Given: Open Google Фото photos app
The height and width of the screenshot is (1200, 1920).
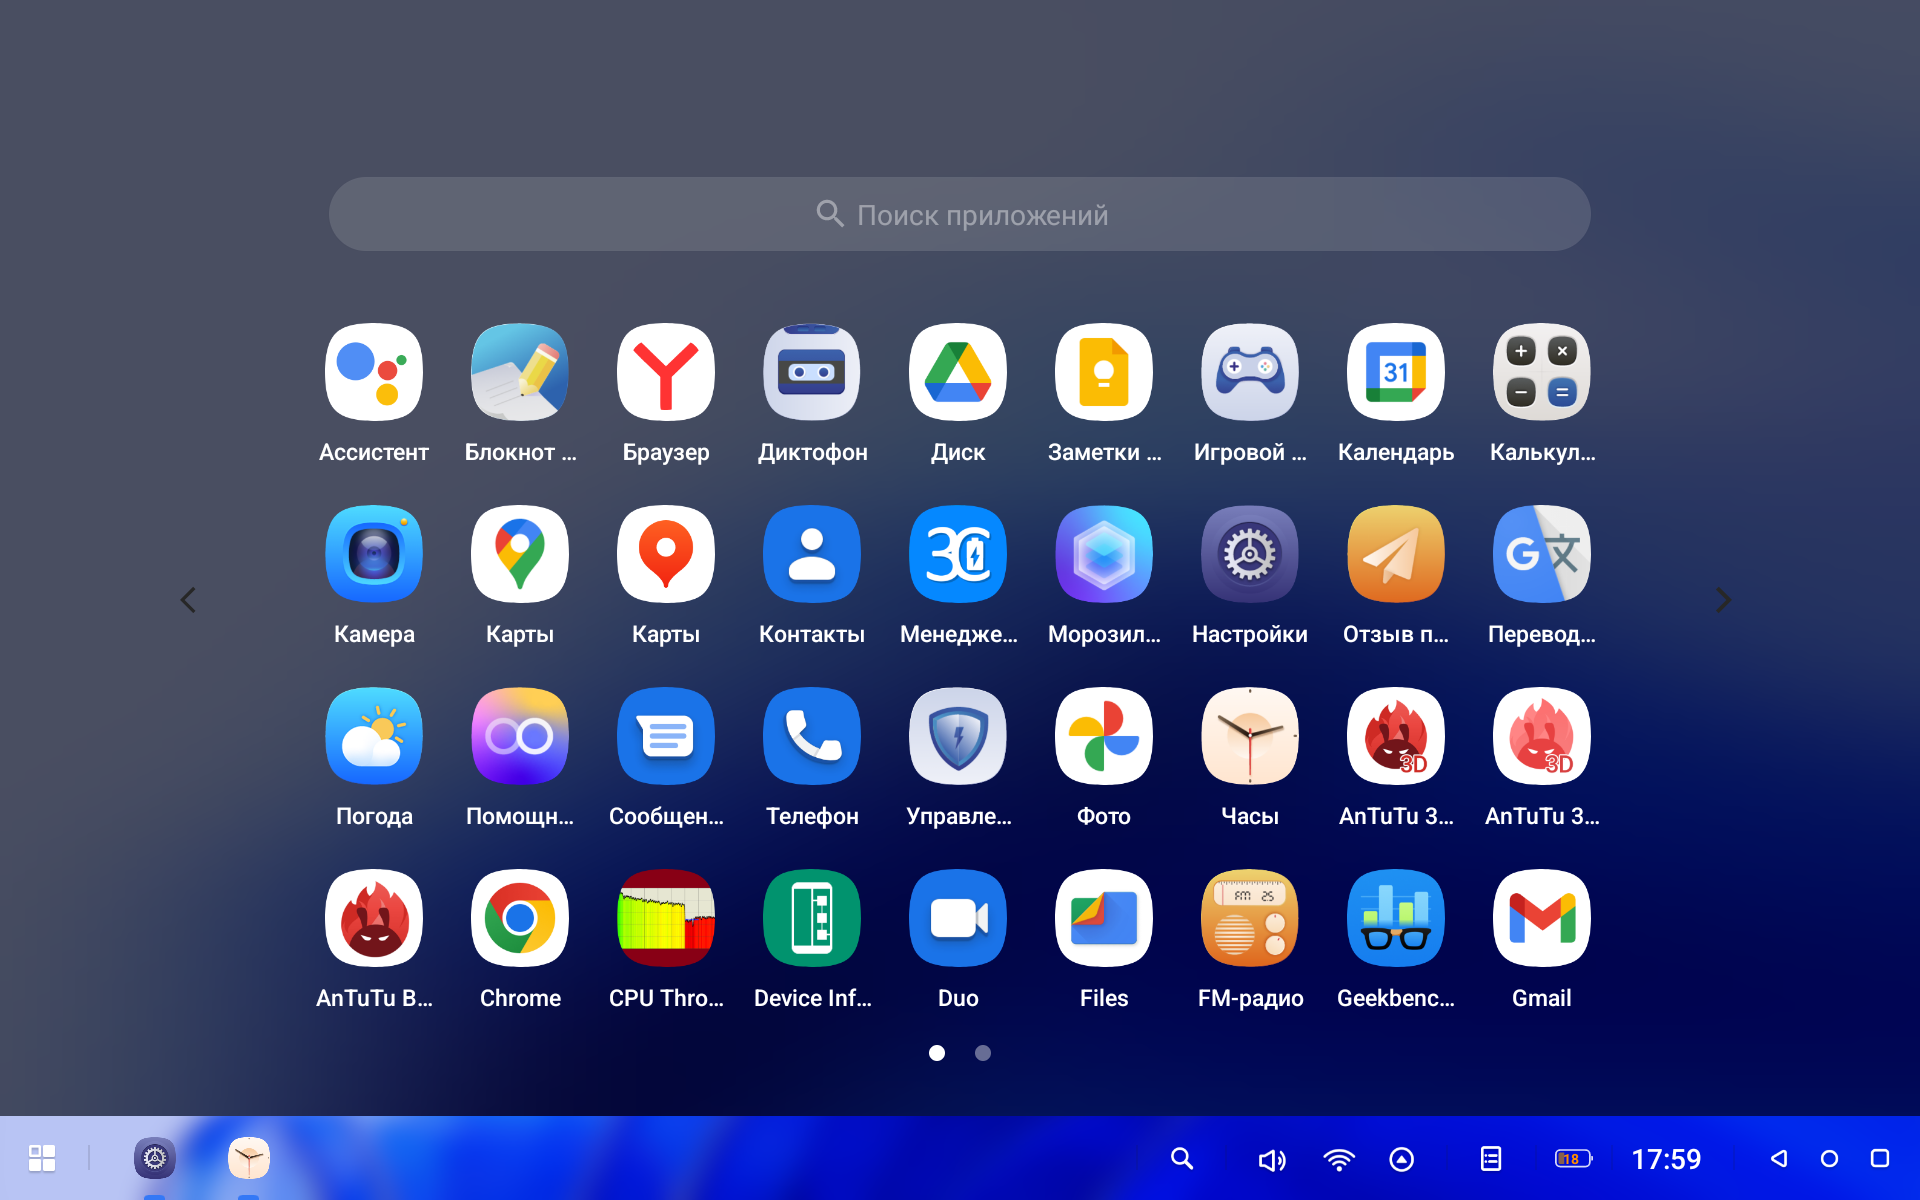Looking at the screenshot, I should 1104,736.
